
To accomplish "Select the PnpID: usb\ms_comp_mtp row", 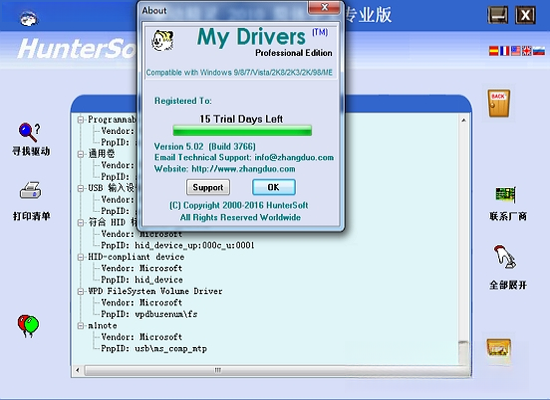I will tap(154, 348).
